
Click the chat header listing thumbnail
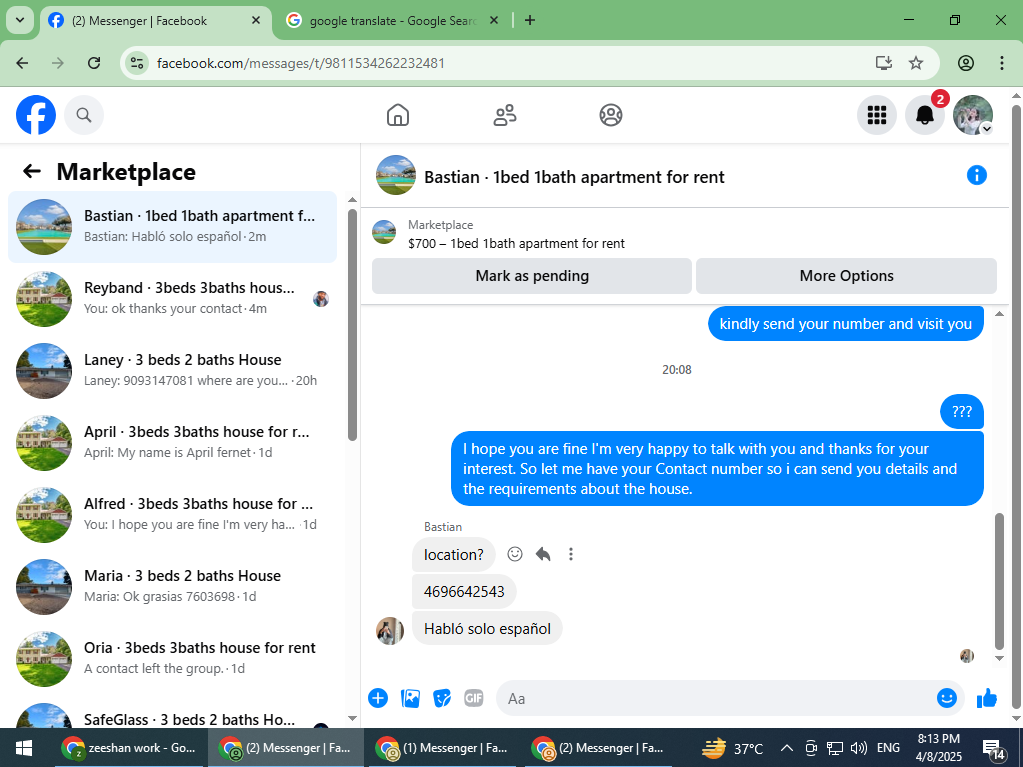(396, 175)
